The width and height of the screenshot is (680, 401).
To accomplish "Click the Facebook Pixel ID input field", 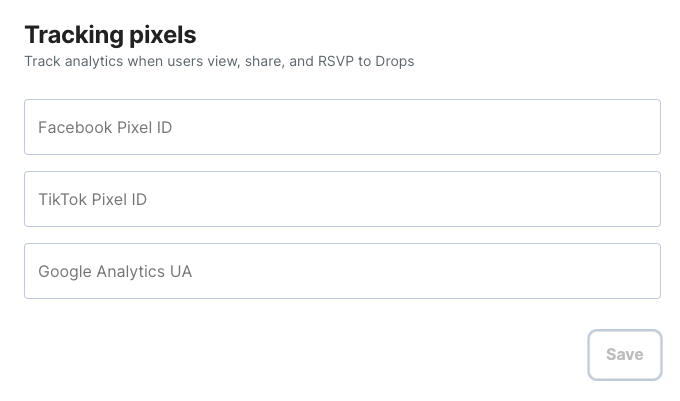I will pos(342,127).
